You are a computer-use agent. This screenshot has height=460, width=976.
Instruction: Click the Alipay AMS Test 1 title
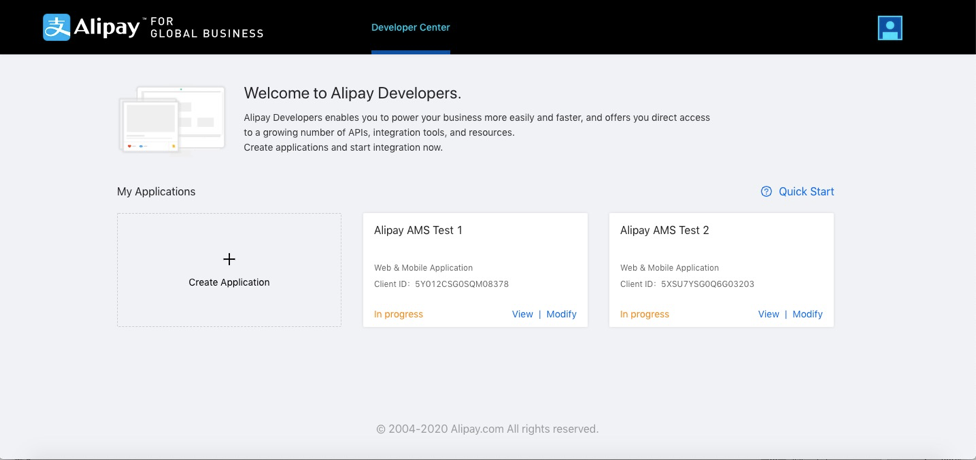tap(418, 230)
